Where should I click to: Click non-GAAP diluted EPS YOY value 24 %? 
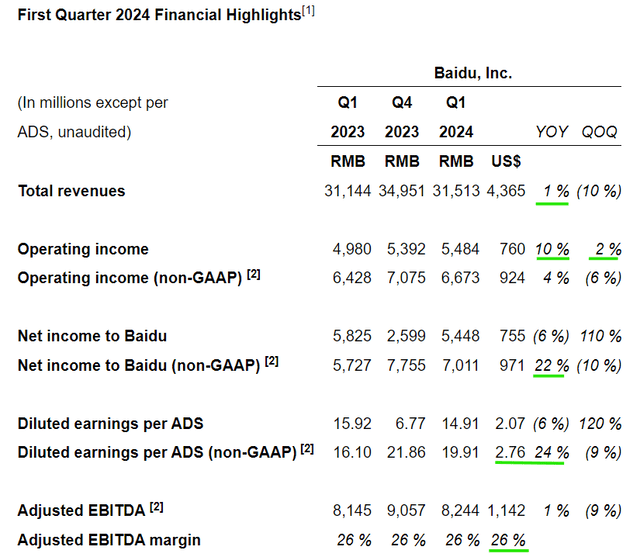[552, 453]
